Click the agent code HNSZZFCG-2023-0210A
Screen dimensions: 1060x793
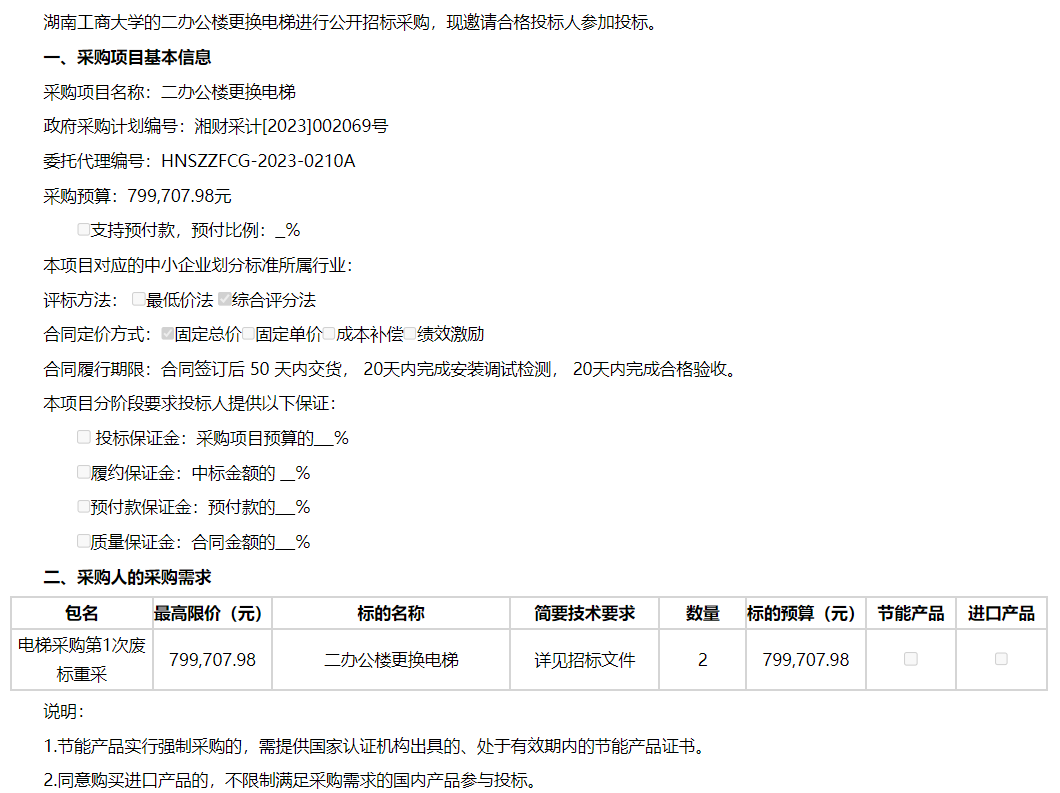coord(258,160)
